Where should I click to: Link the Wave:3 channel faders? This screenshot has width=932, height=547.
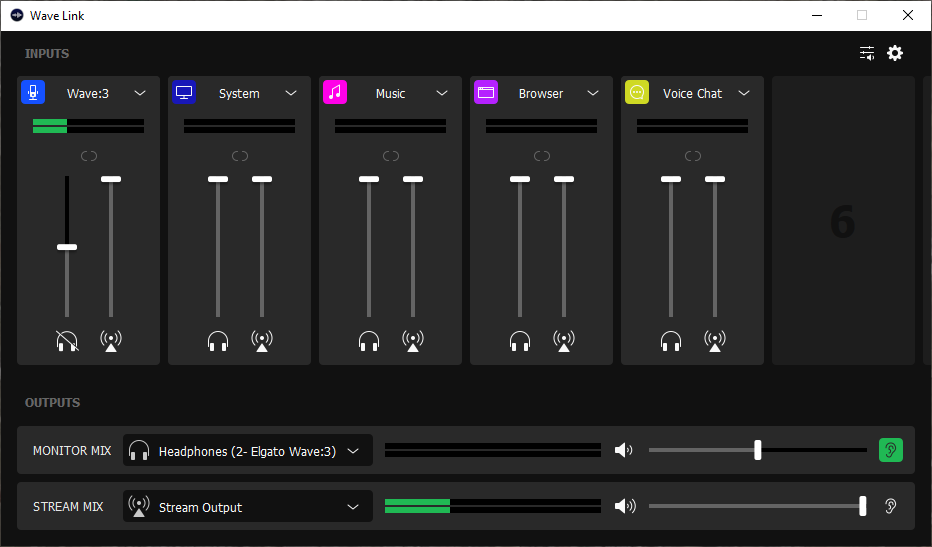click(89, 156)
